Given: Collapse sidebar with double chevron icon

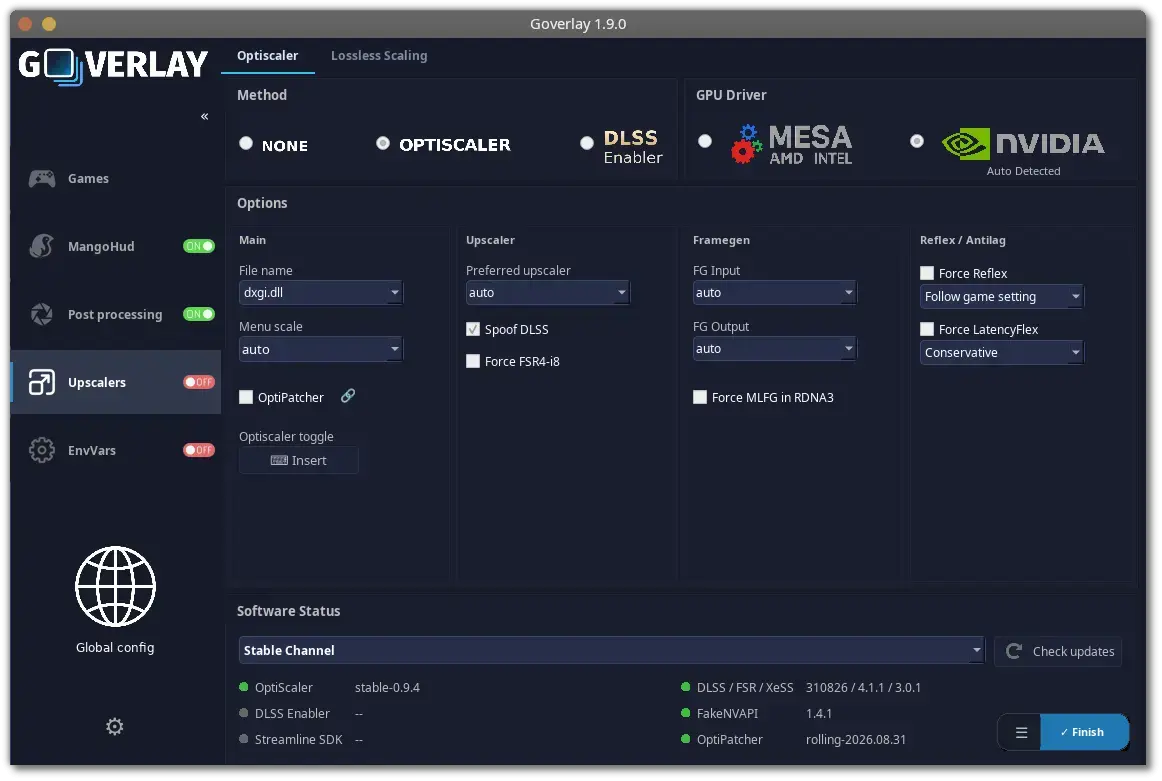Looking at the screenshot, I should 205,116.
